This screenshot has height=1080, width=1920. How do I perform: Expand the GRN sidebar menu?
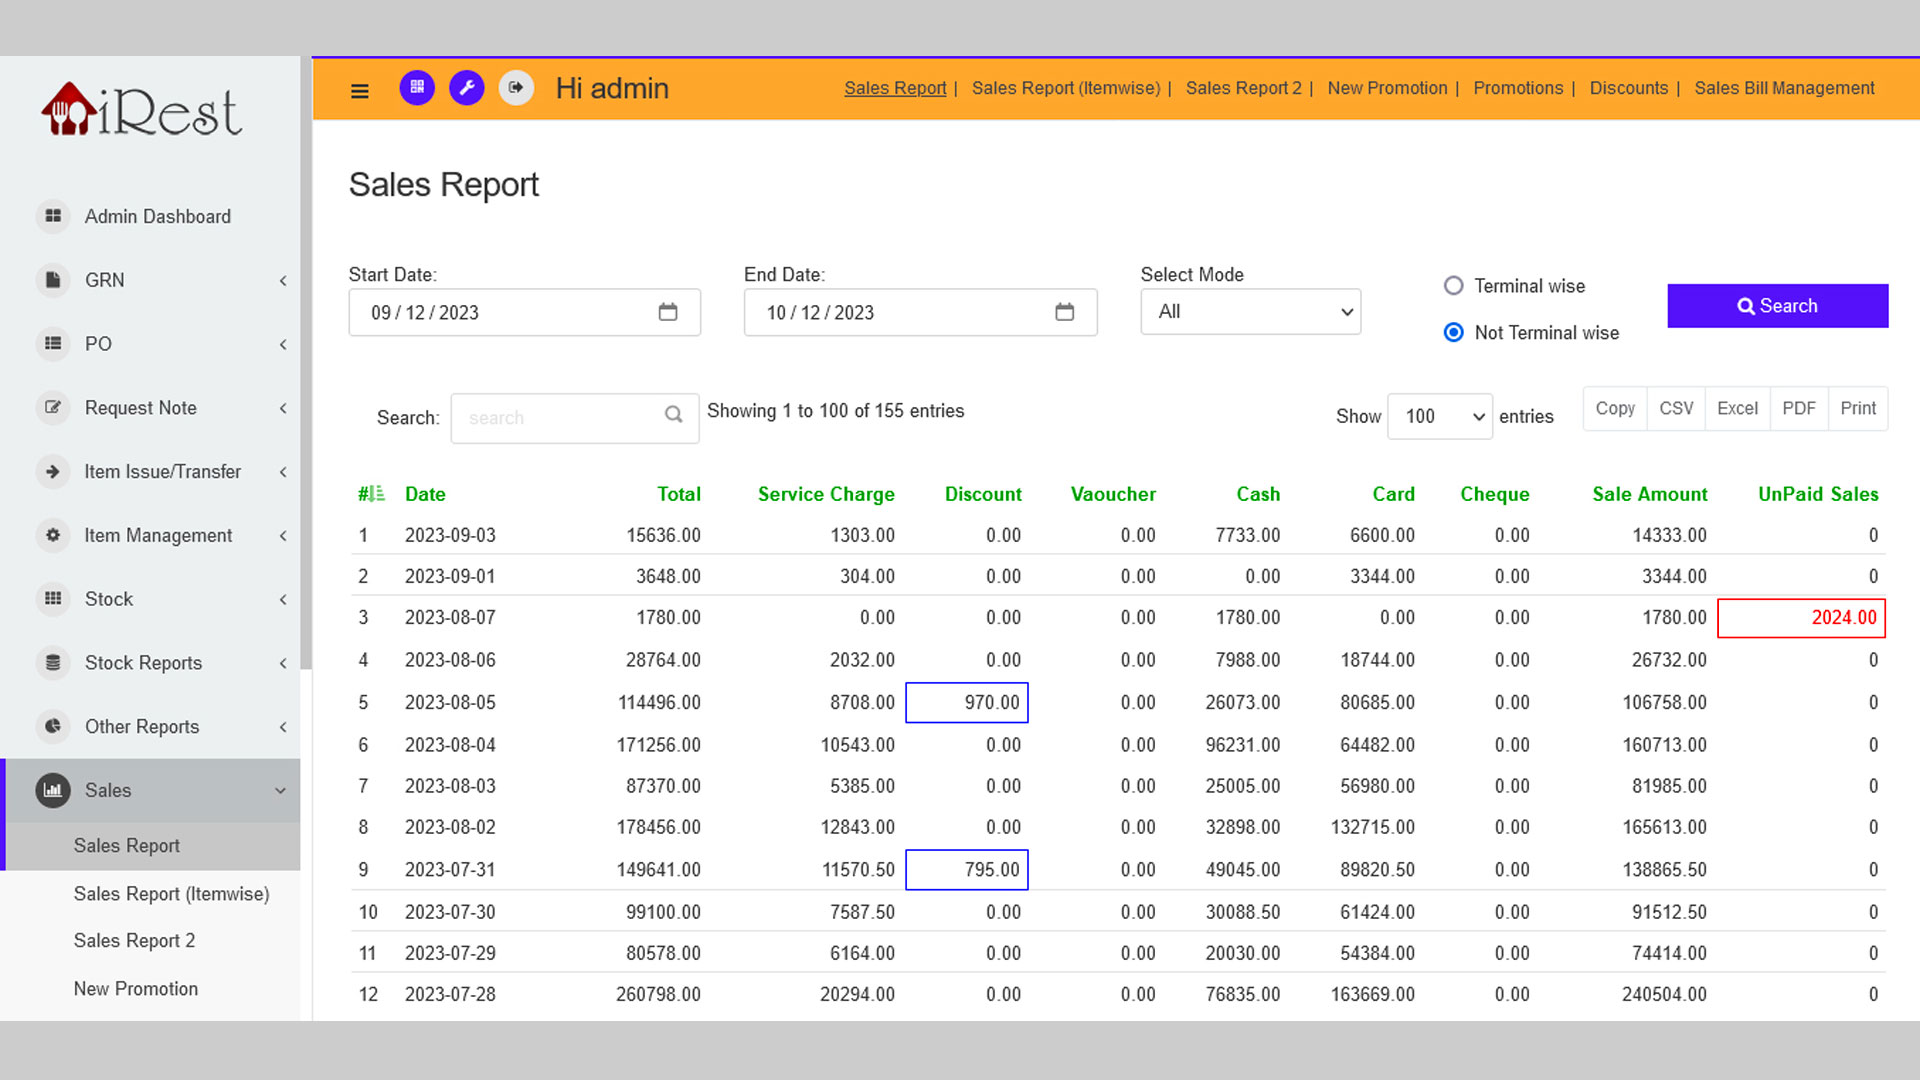283,281
